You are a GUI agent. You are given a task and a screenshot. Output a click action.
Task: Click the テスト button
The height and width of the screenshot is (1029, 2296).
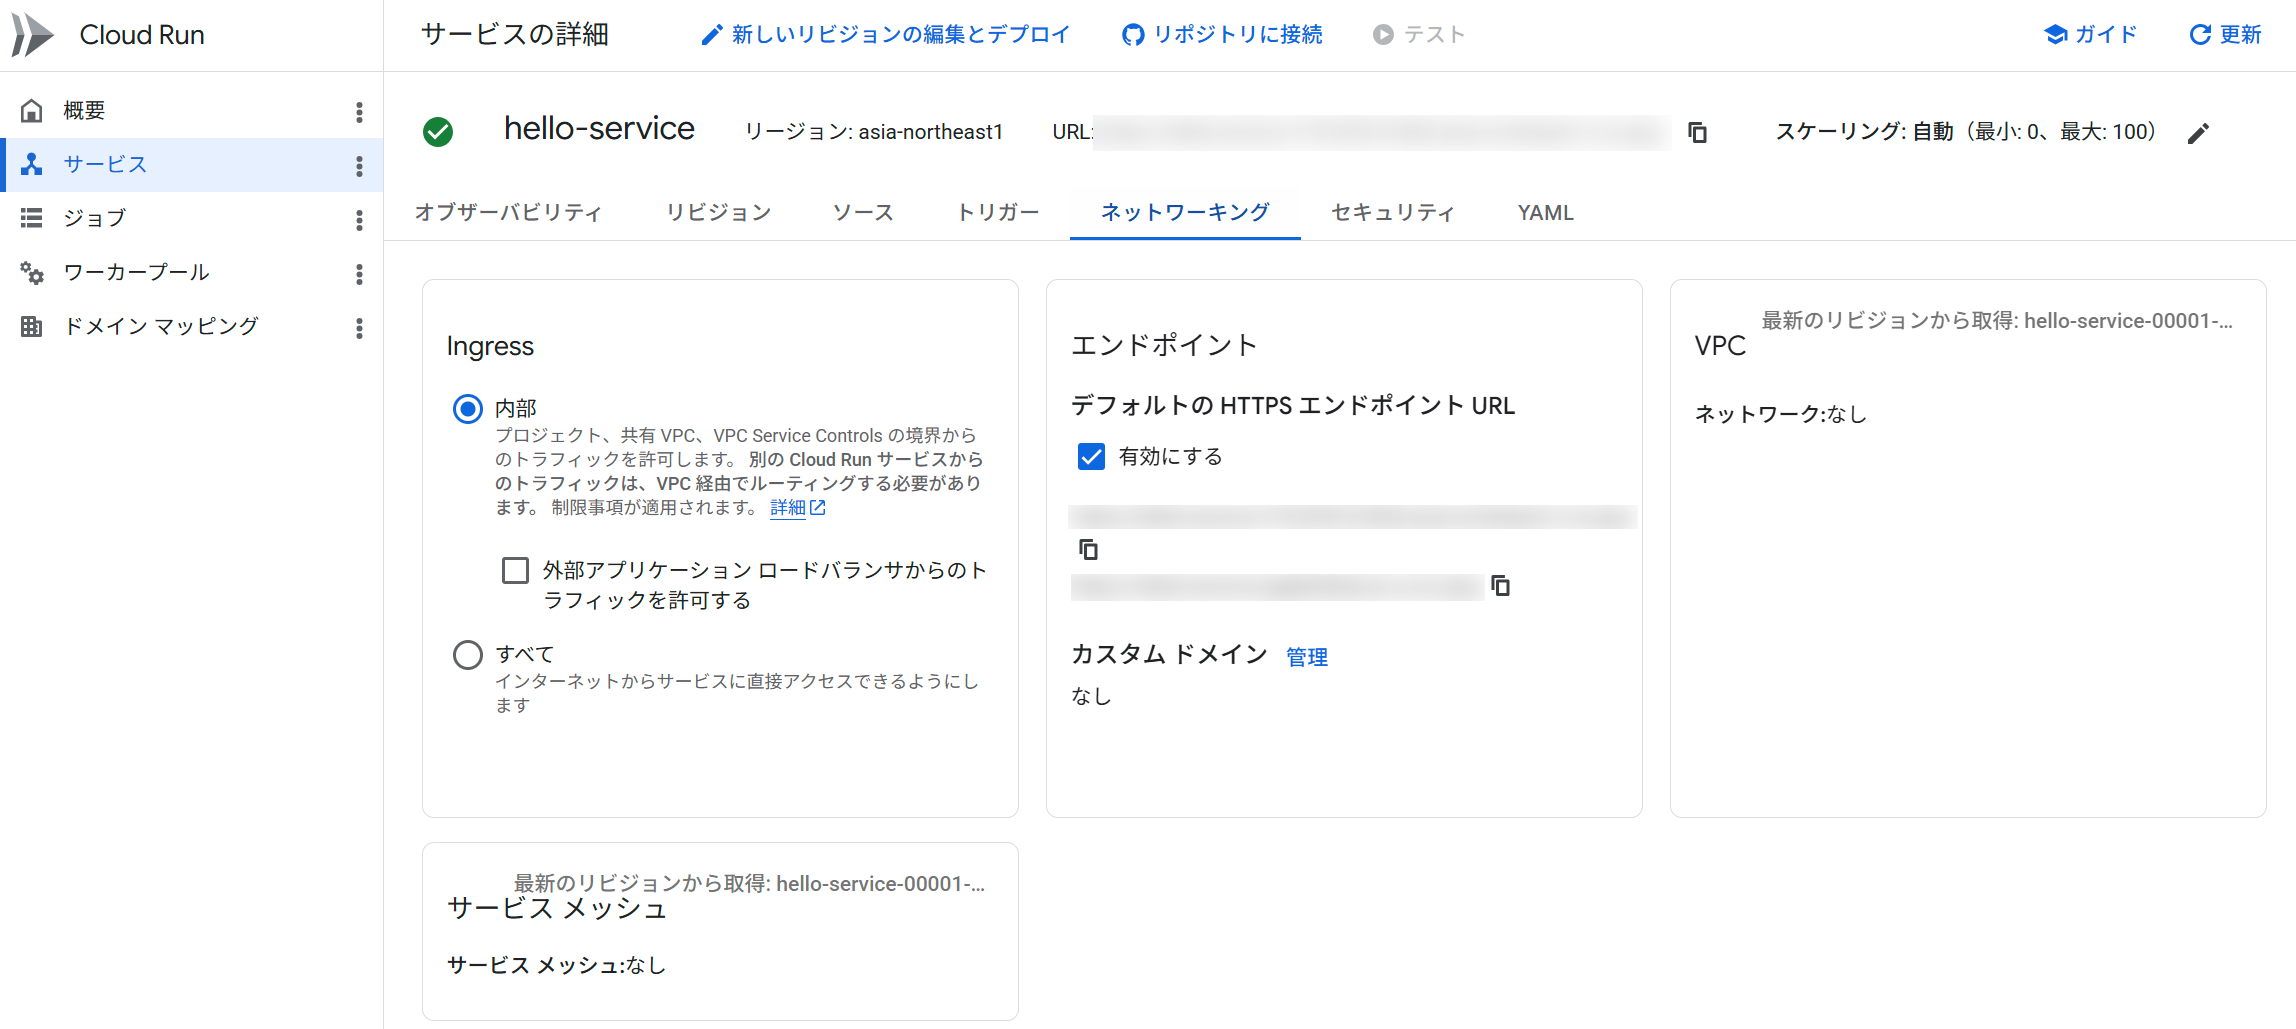[x=1418, y=35]
